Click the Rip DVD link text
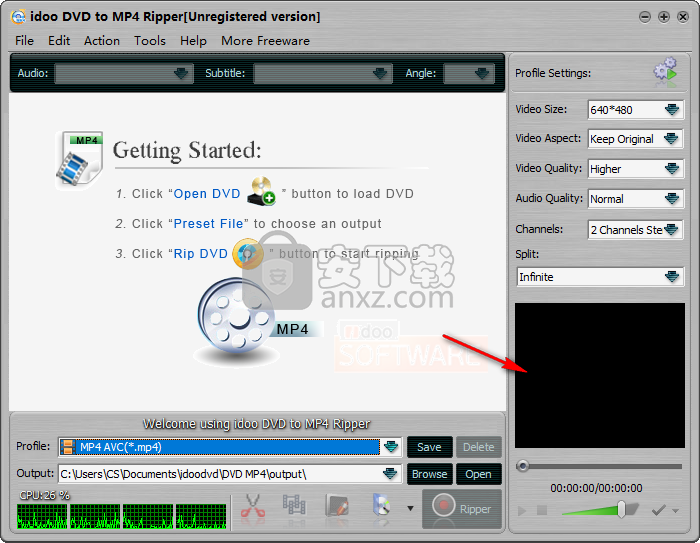This screenshot has height=543, width=700. tap(200, 254)
